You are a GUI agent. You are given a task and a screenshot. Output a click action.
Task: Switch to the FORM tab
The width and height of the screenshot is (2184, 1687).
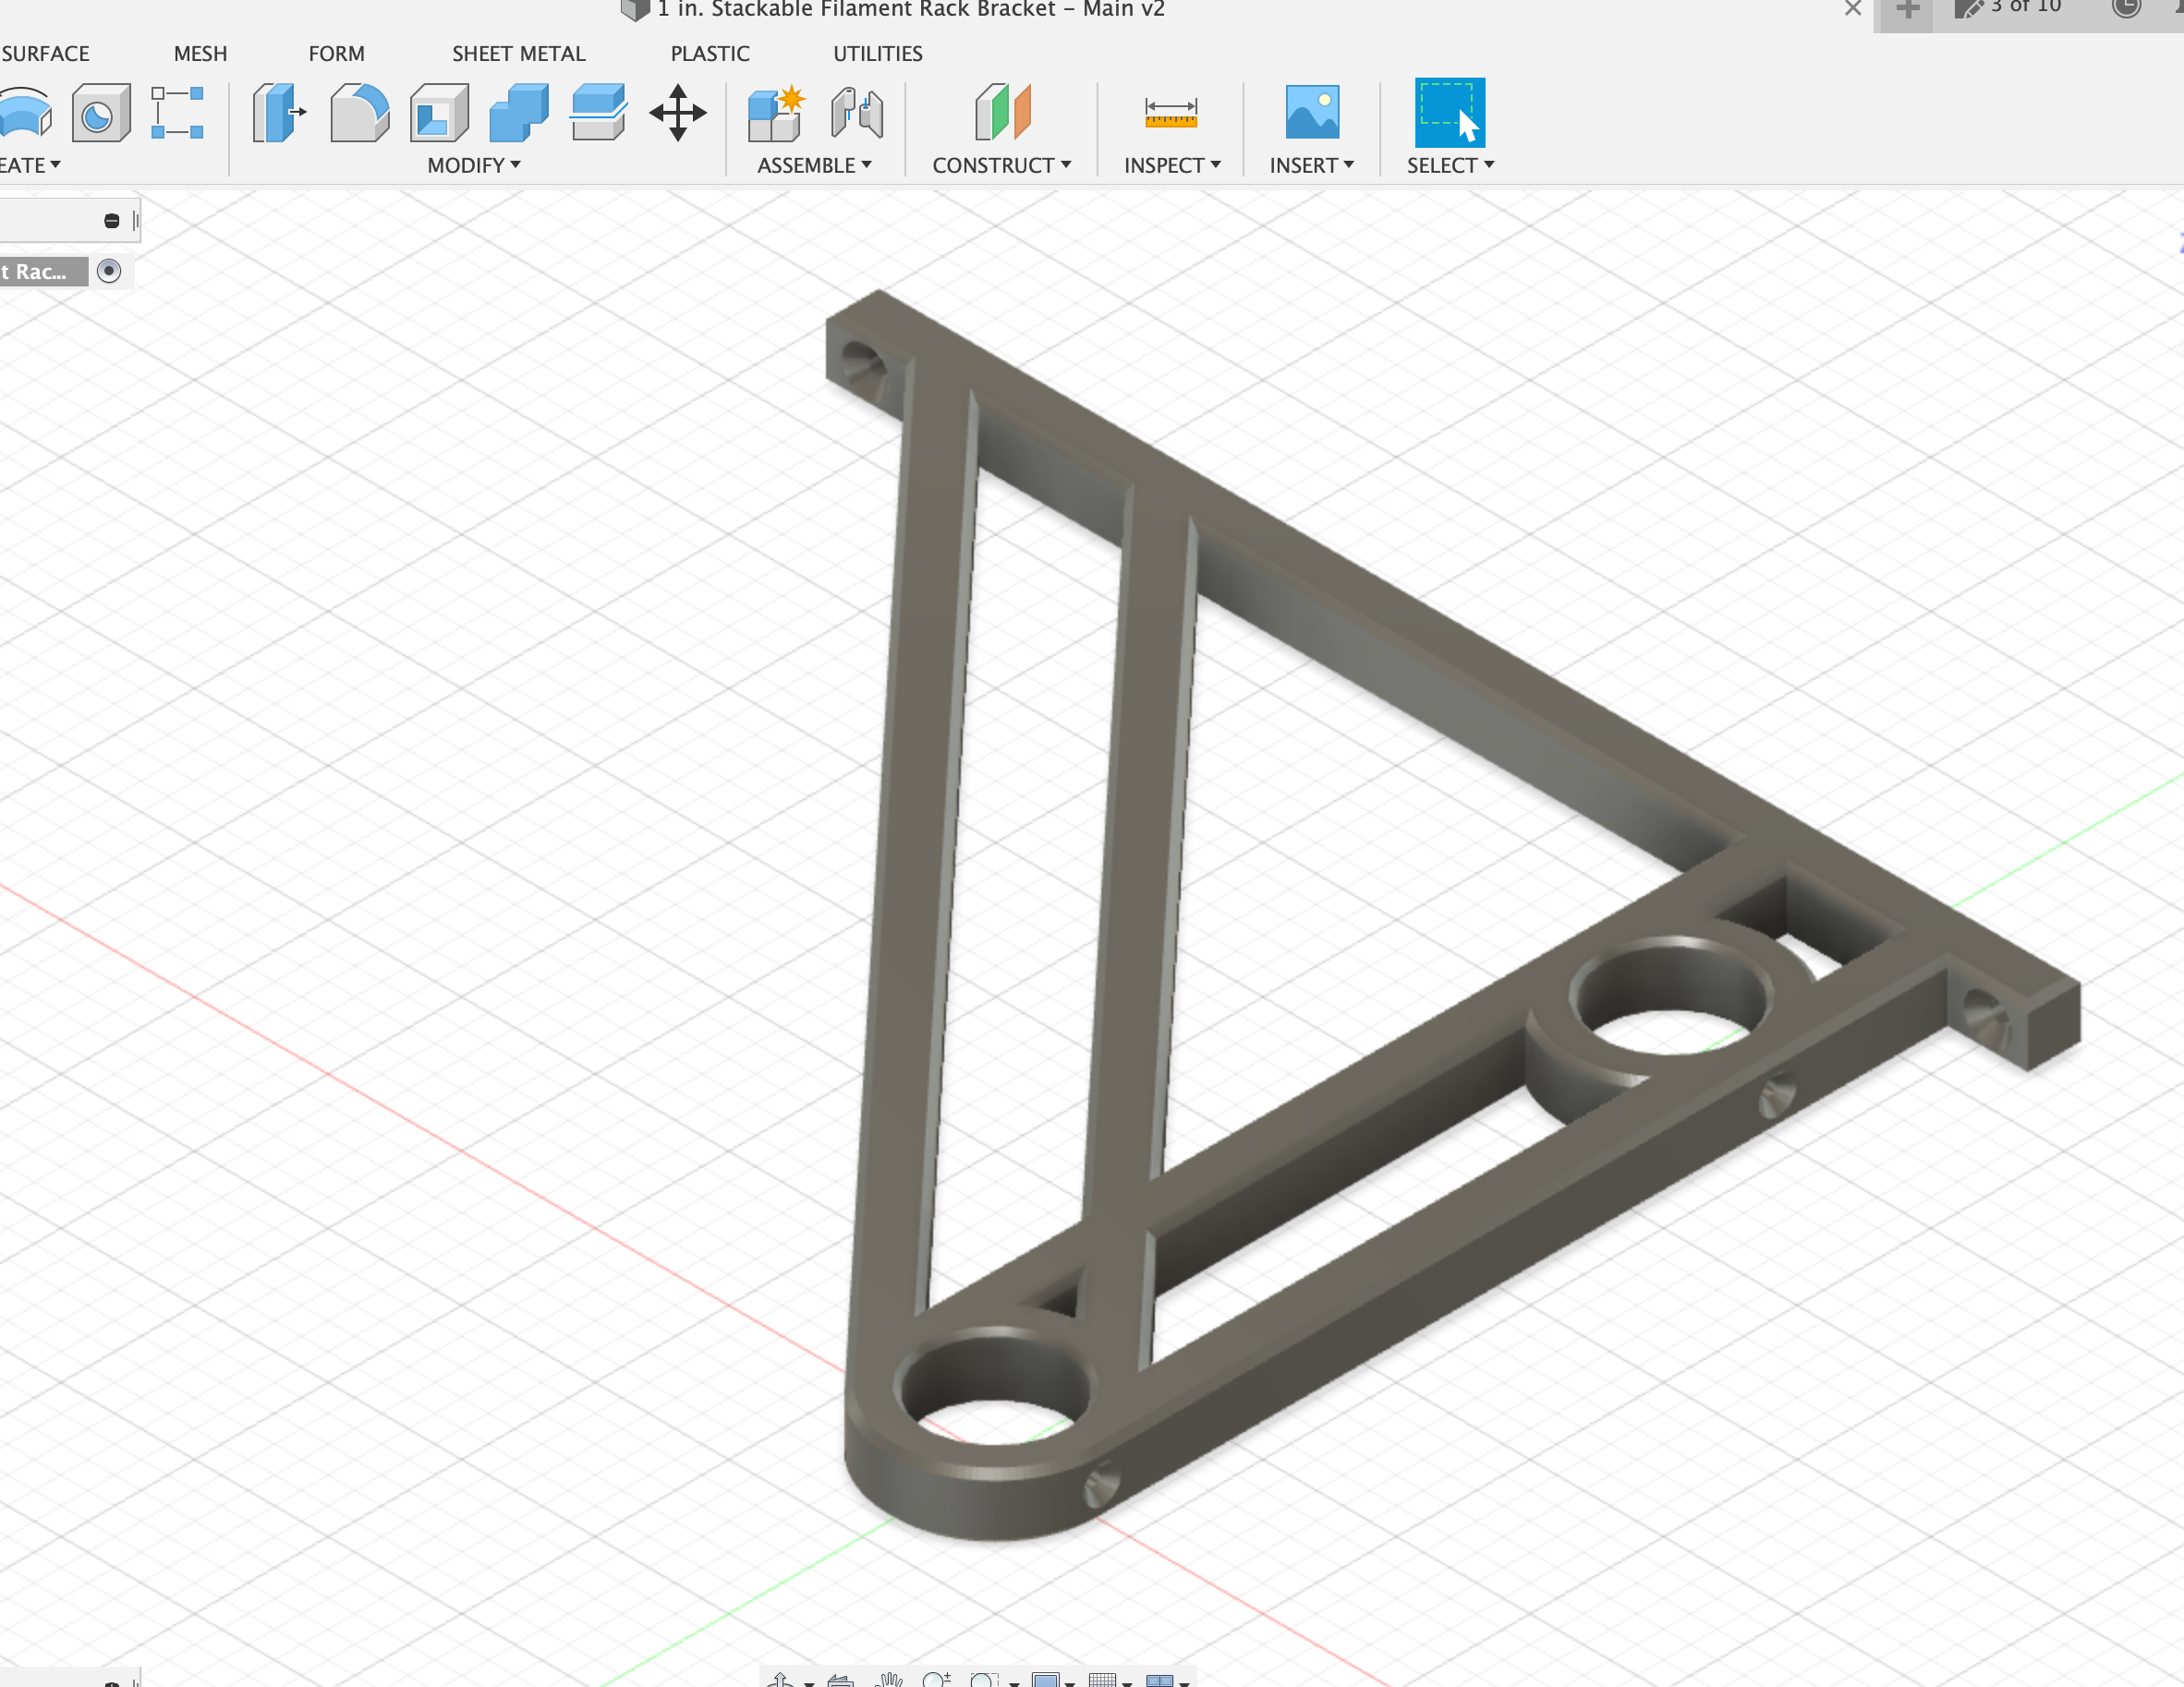click(x=336, y=54)
